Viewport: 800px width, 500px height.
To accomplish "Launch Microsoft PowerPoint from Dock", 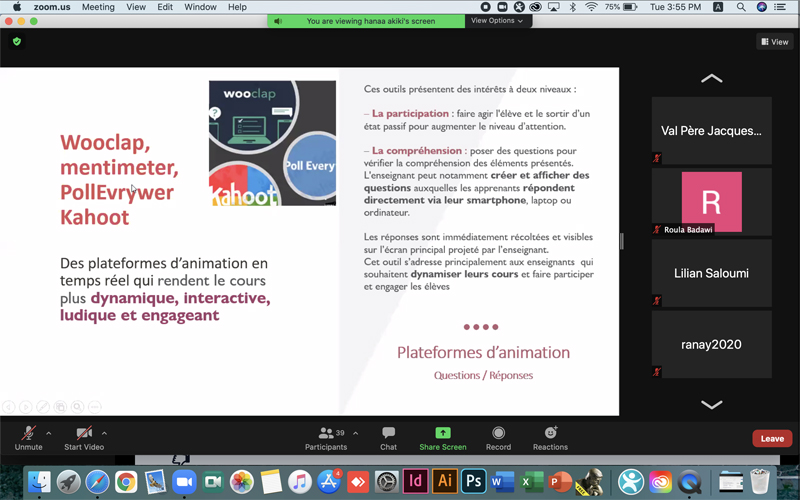I will pyautogui.click(x=560, y=481).
